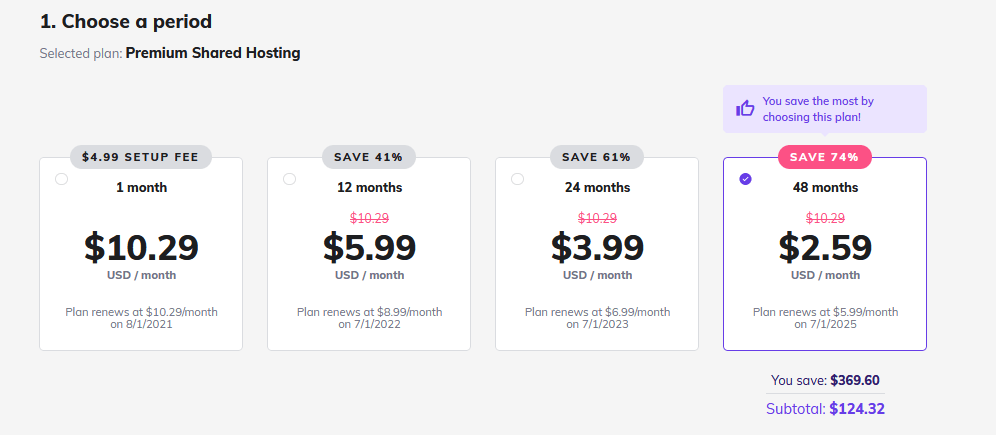
Task: Click the You save $369.60 amount
Action: coord(855,380)
